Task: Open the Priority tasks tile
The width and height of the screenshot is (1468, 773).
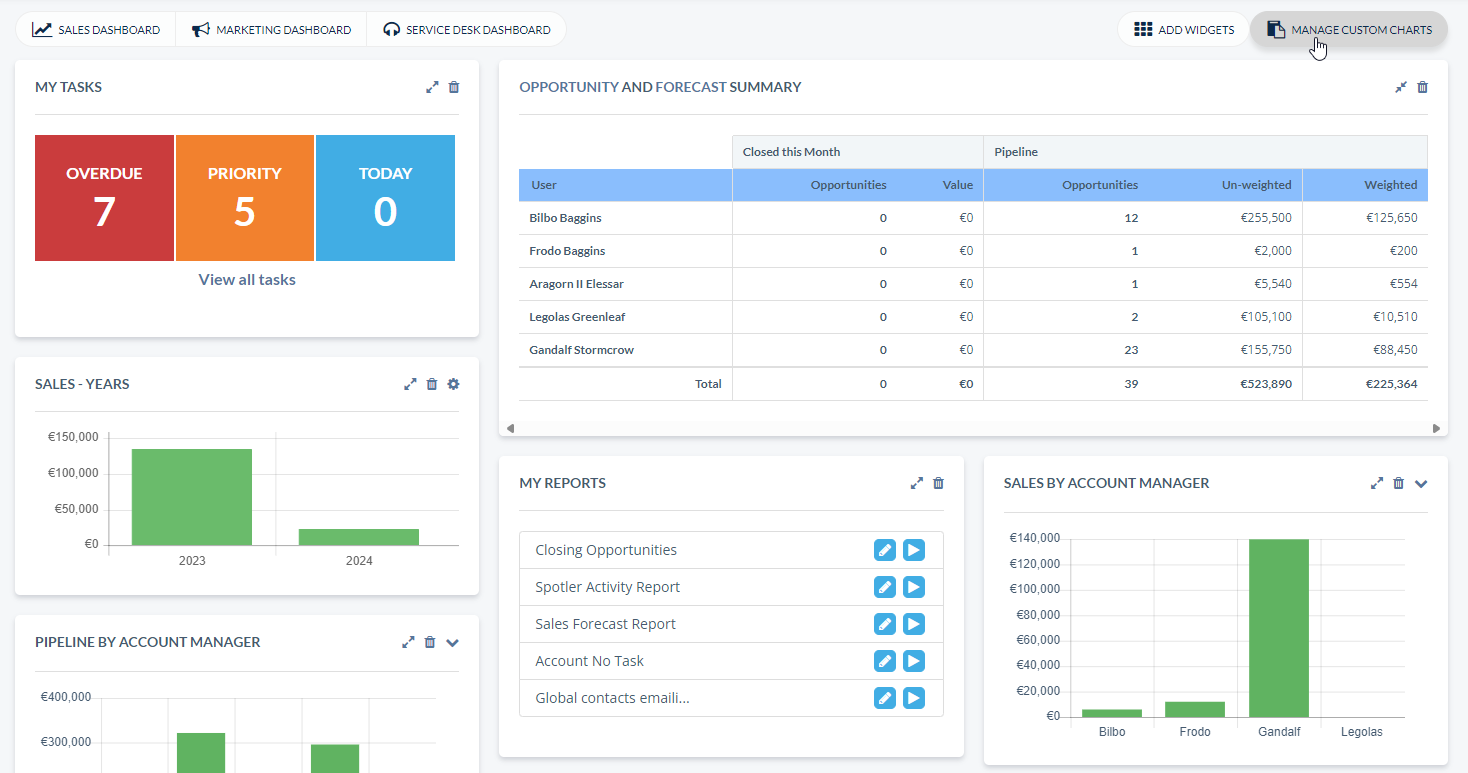Action: (245, 198)
